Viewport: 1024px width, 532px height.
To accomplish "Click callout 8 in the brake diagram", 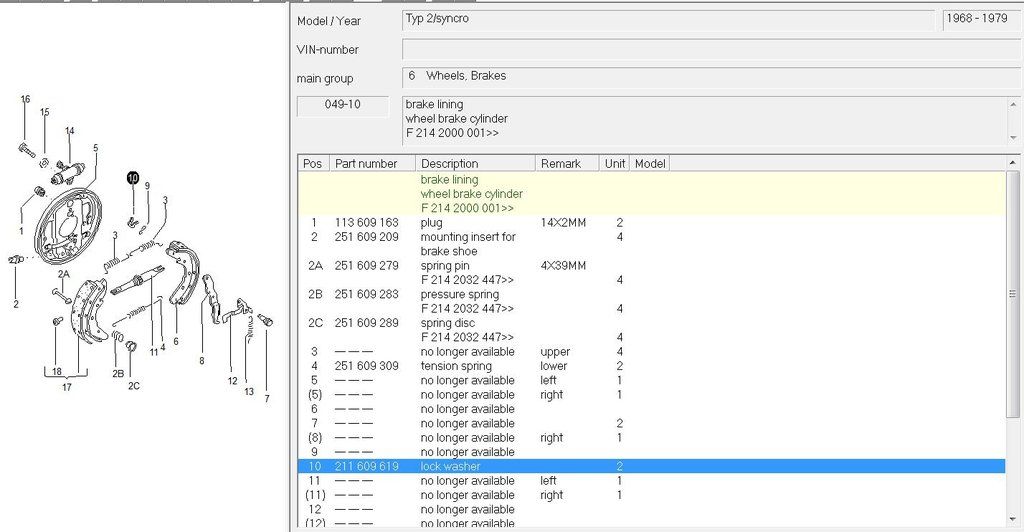I will [x=202, y=360].
